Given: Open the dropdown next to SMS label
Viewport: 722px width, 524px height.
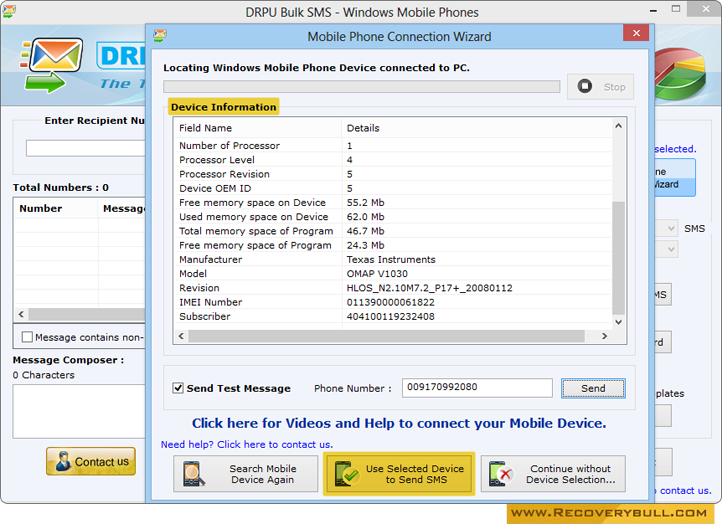Looking at the screenshot, I should coord(665,228).
